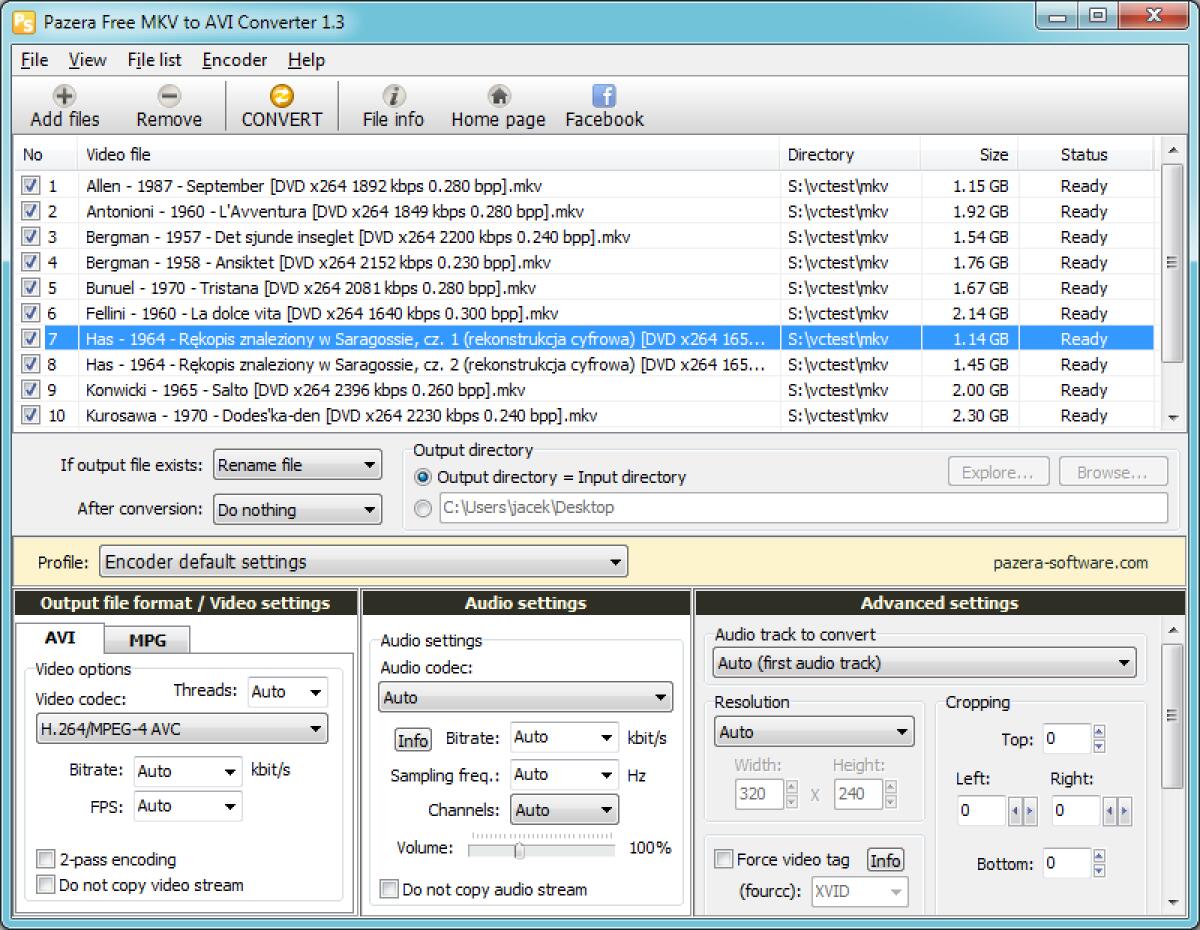
Task: Uncheck the Bunuel - Tristana file
Action: point(31,287)
